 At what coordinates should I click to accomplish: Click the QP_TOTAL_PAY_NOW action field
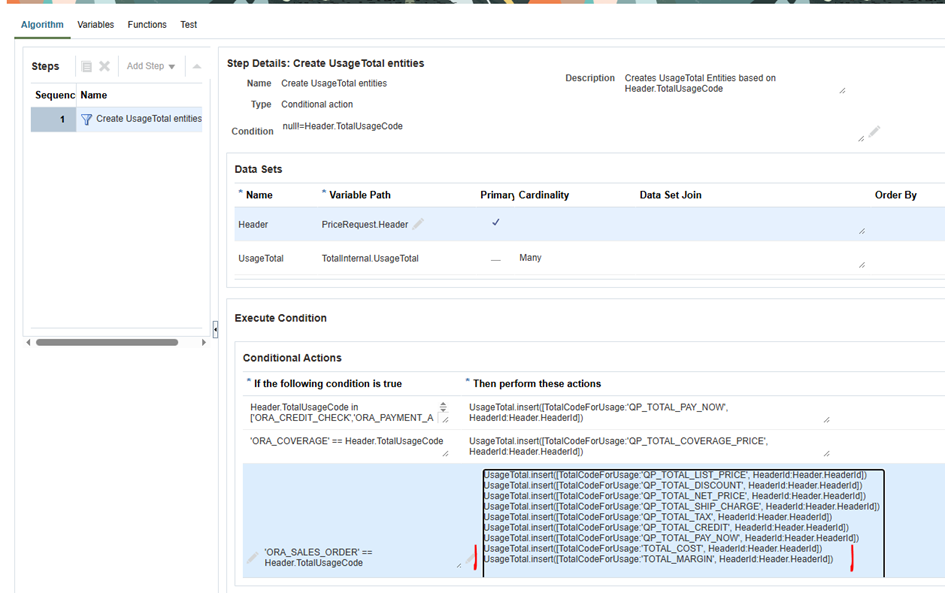[x=648, y=412]
